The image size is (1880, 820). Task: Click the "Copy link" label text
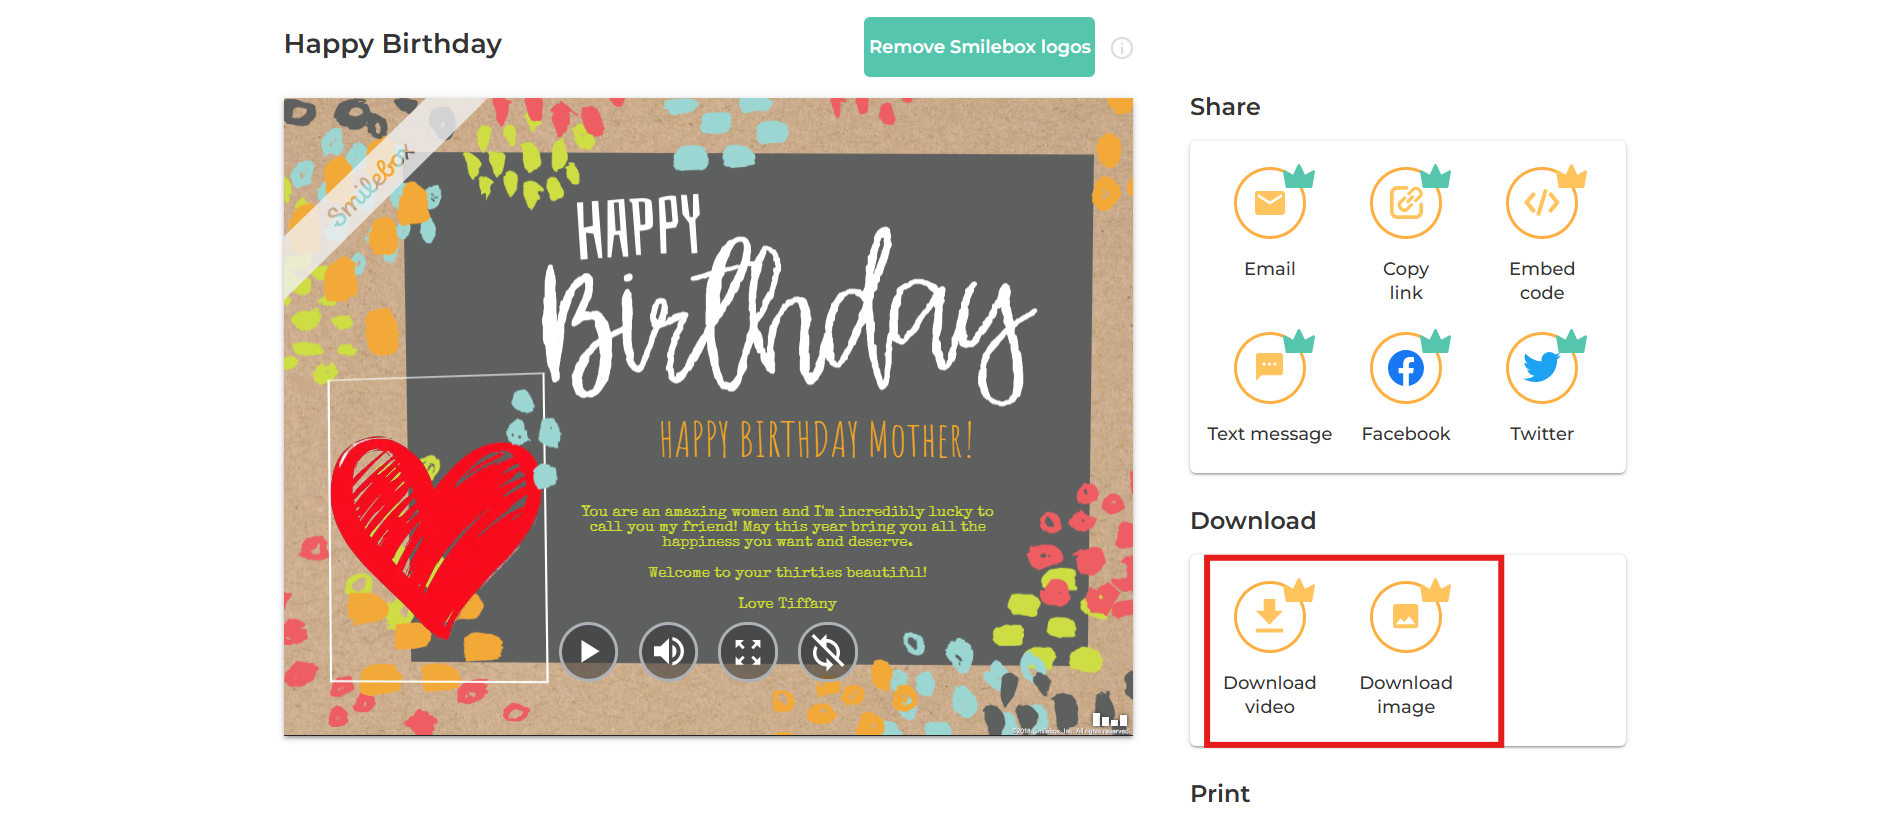1406,281
